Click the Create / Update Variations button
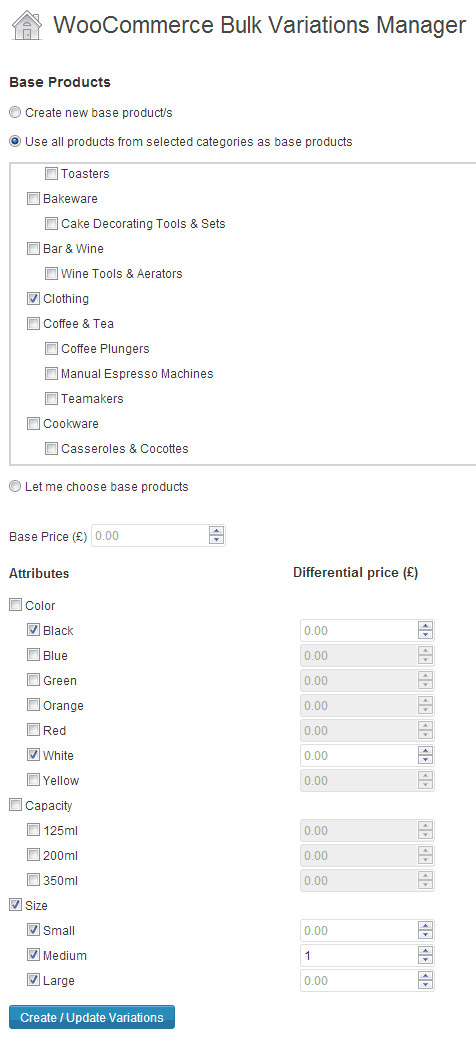476x1043 pixels. pos(92,1017)
